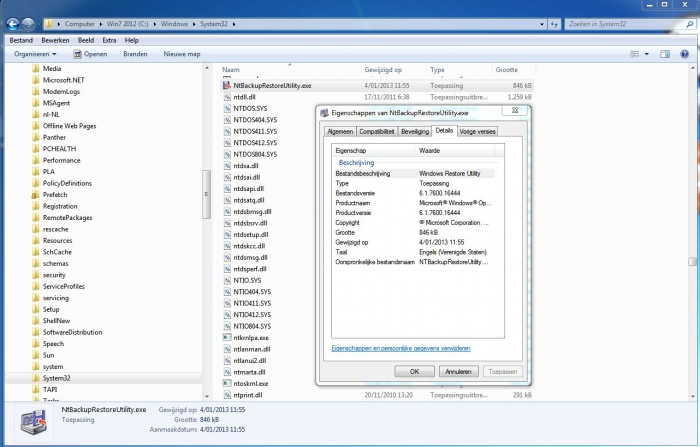Viewport: 700px width, 447px height.
Task: Click the refresh button beside address bar
Action: [x=554, y=24]
